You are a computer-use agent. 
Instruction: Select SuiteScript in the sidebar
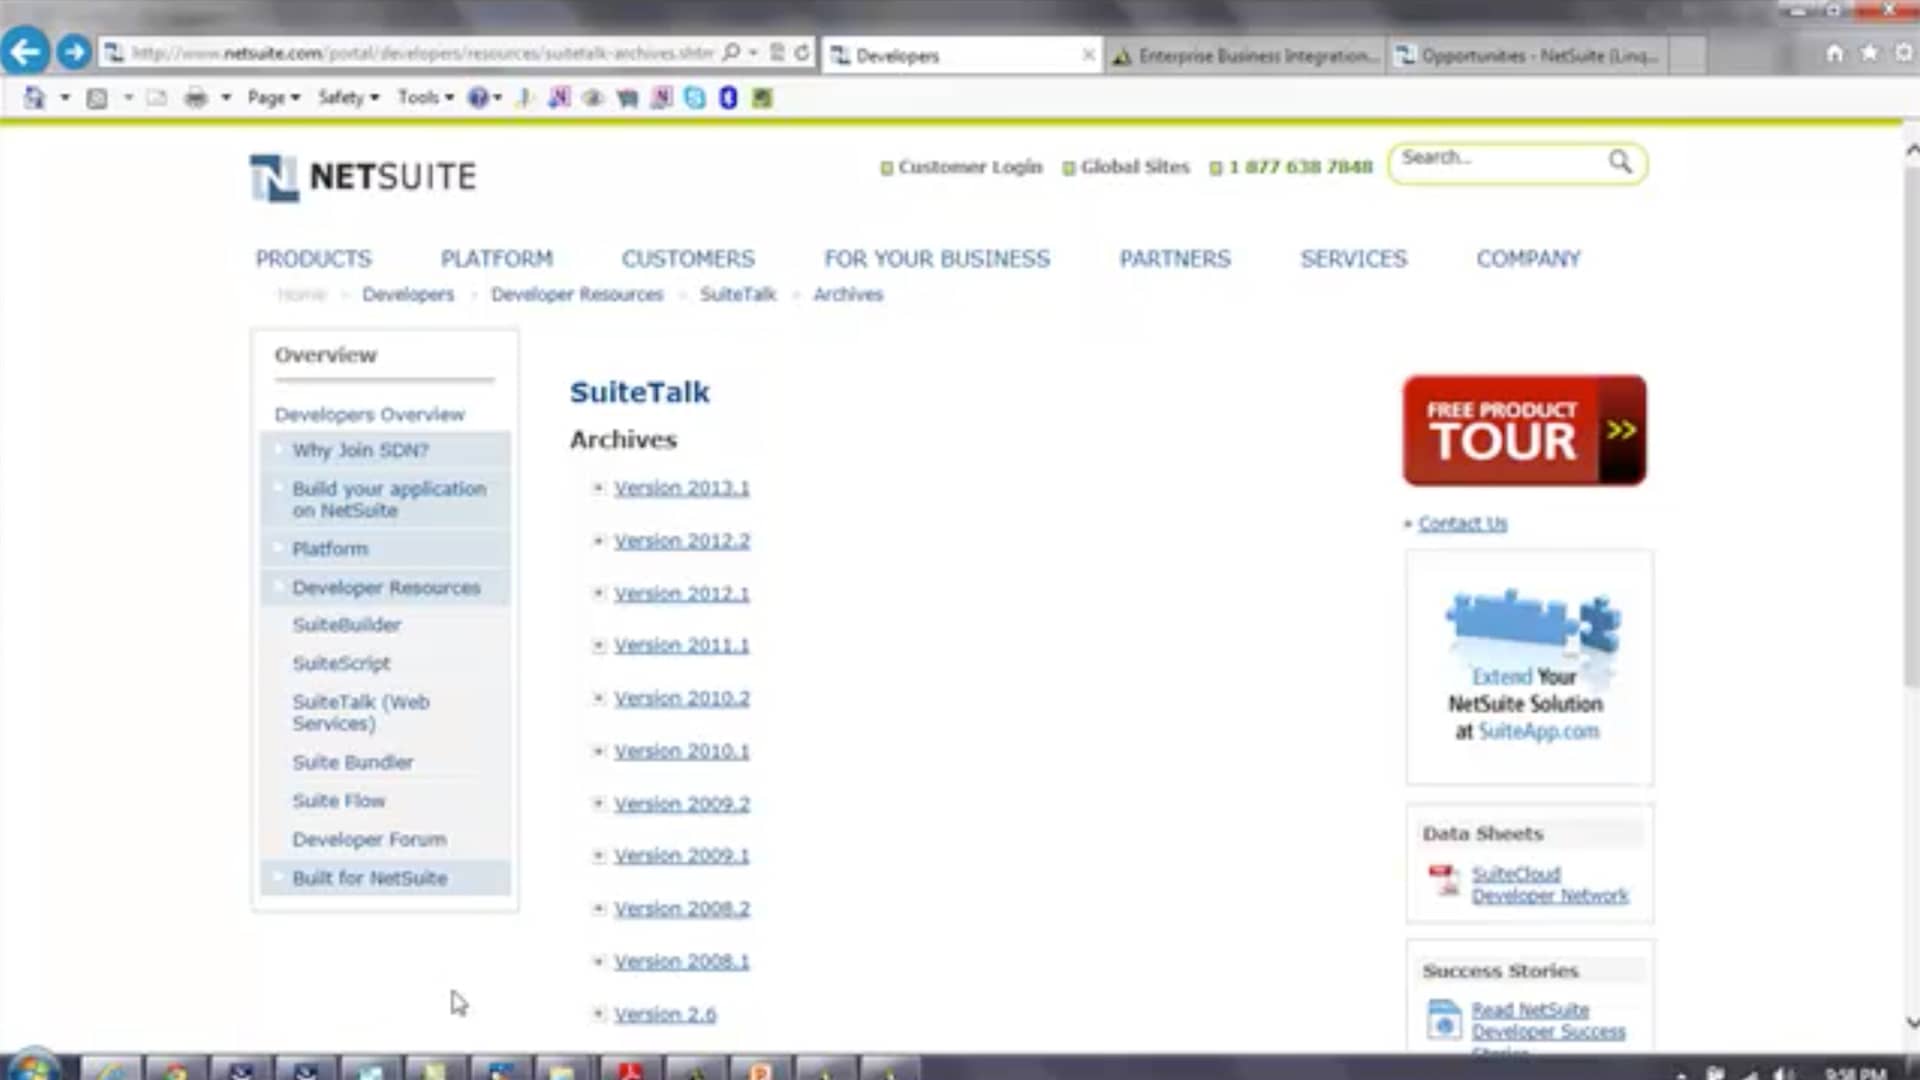[341, 664]
